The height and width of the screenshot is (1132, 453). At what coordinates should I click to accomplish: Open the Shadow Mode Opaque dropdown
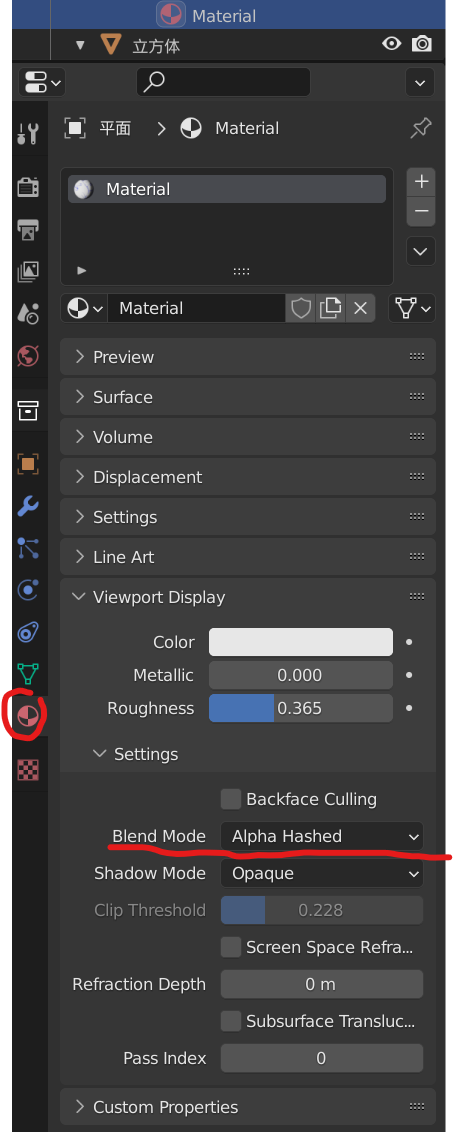tap(322, 874)
